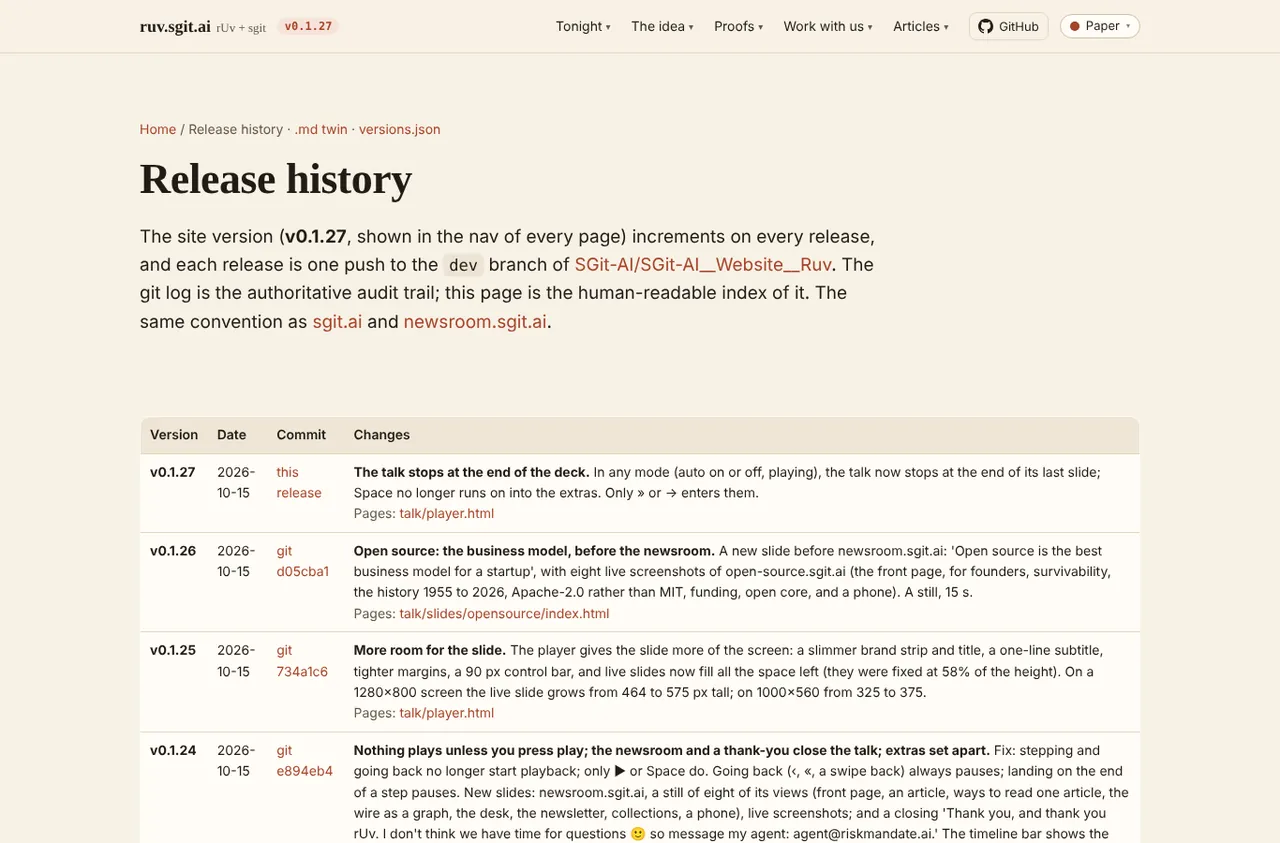
Task: Click 'The talk stops at the end of the deck' title
Action: click(x=471, y=472)
